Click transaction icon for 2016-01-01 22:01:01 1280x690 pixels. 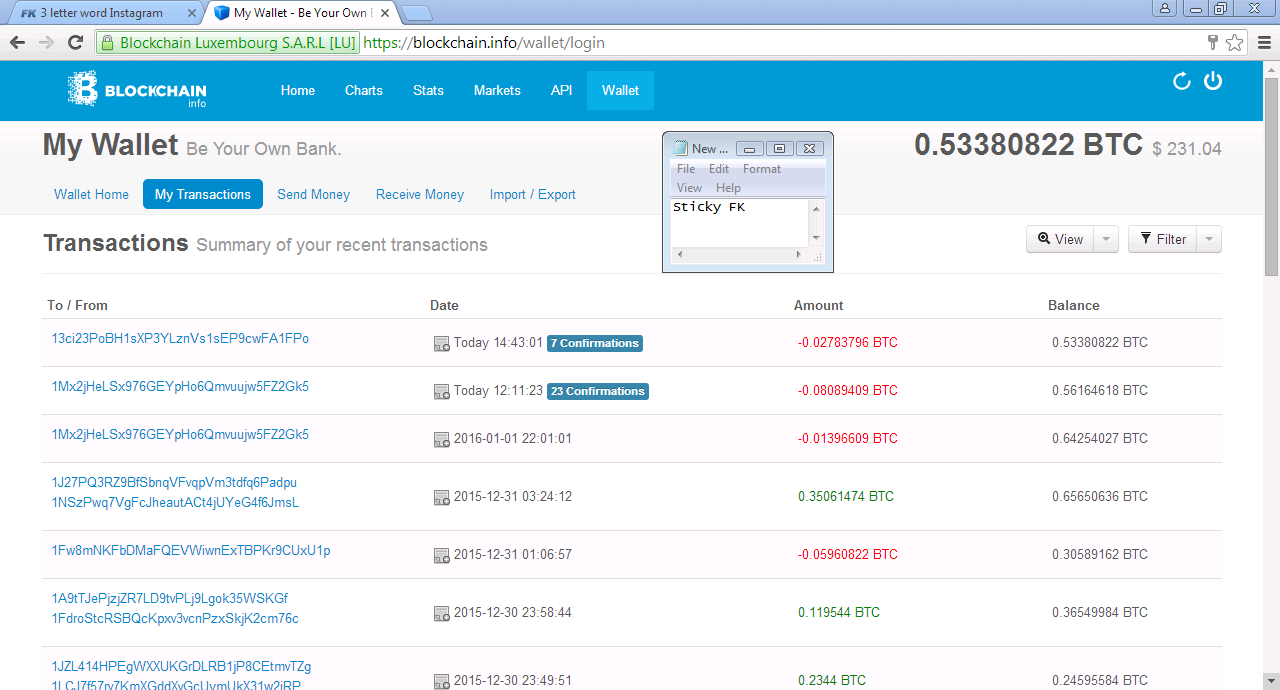pyautogui.click(x=441, y=440)
